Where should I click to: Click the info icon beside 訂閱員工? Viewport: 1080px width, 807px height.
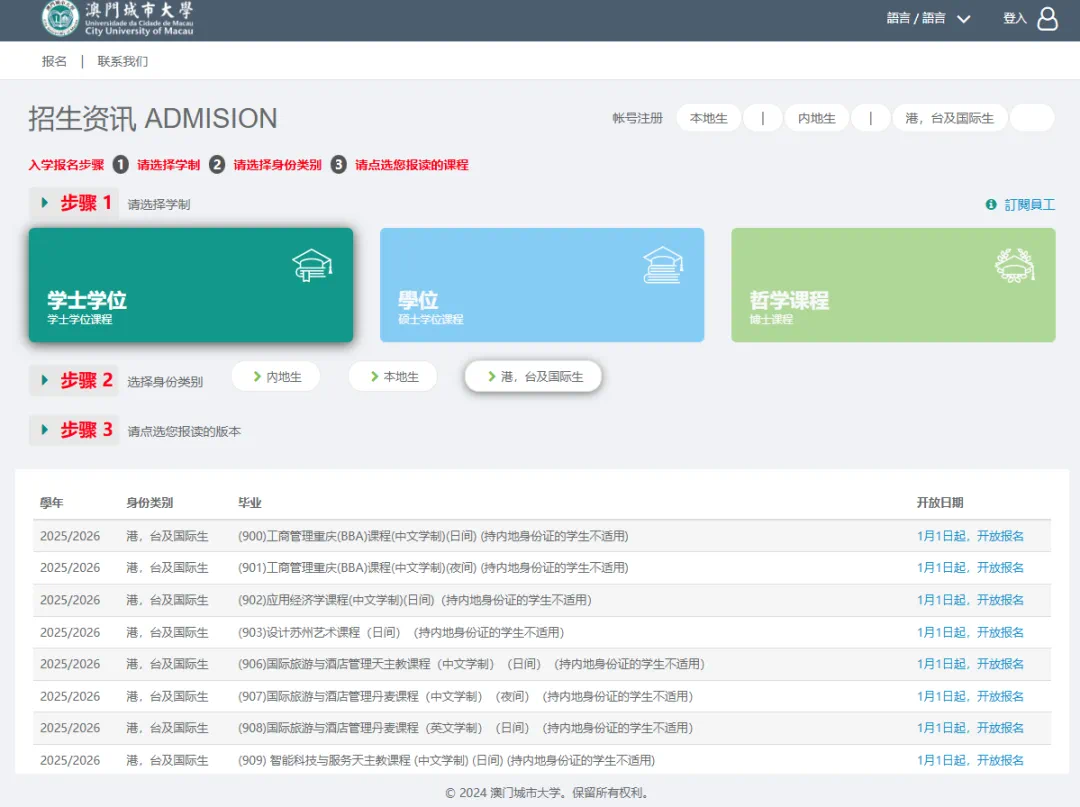pyautogui.click(x=991, y=204)
